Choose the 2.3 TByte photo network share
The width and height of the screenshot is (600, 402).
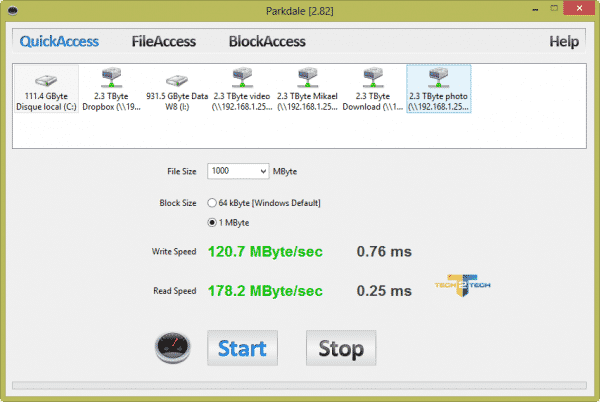point(439,89)
